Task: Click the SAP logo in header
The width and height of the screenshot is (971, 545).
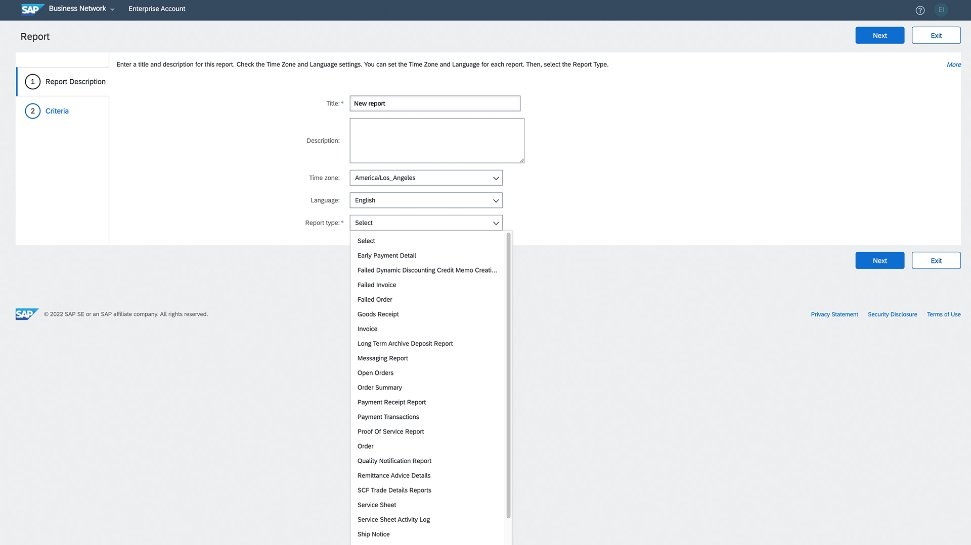Action: pos(30,8)
